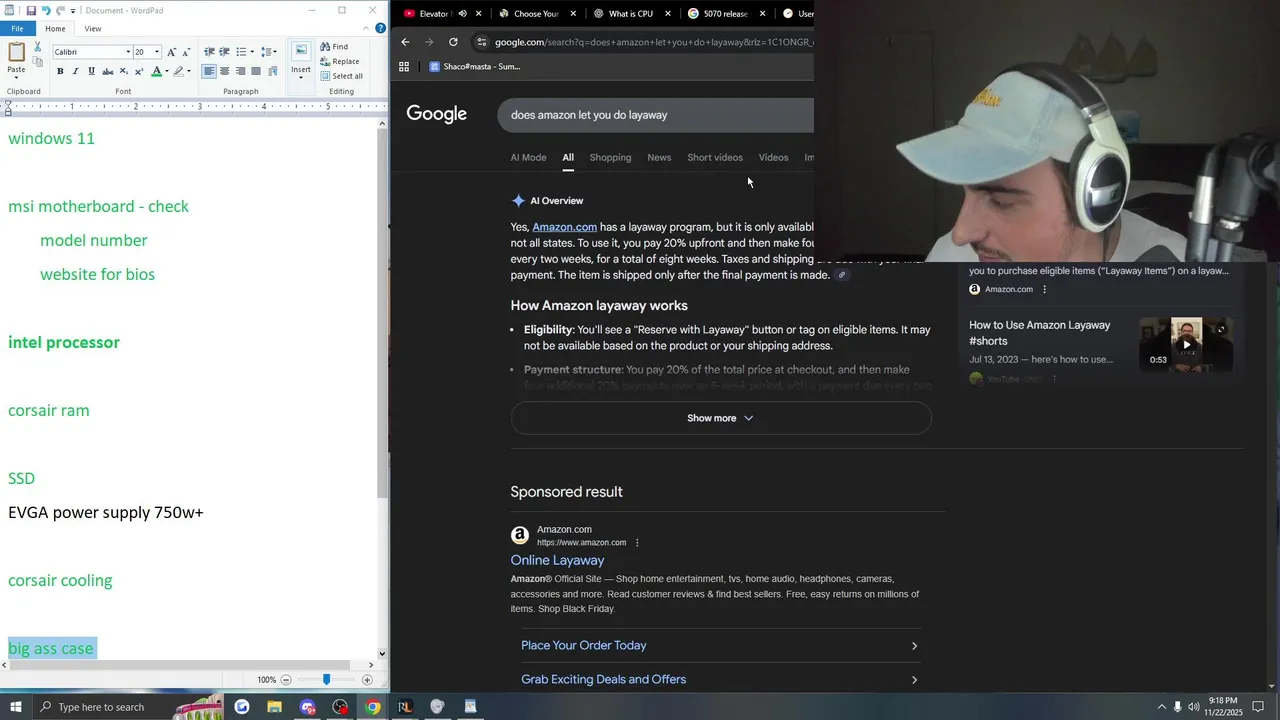
Task: Reload the Google search page
Action: pos(453,42)
